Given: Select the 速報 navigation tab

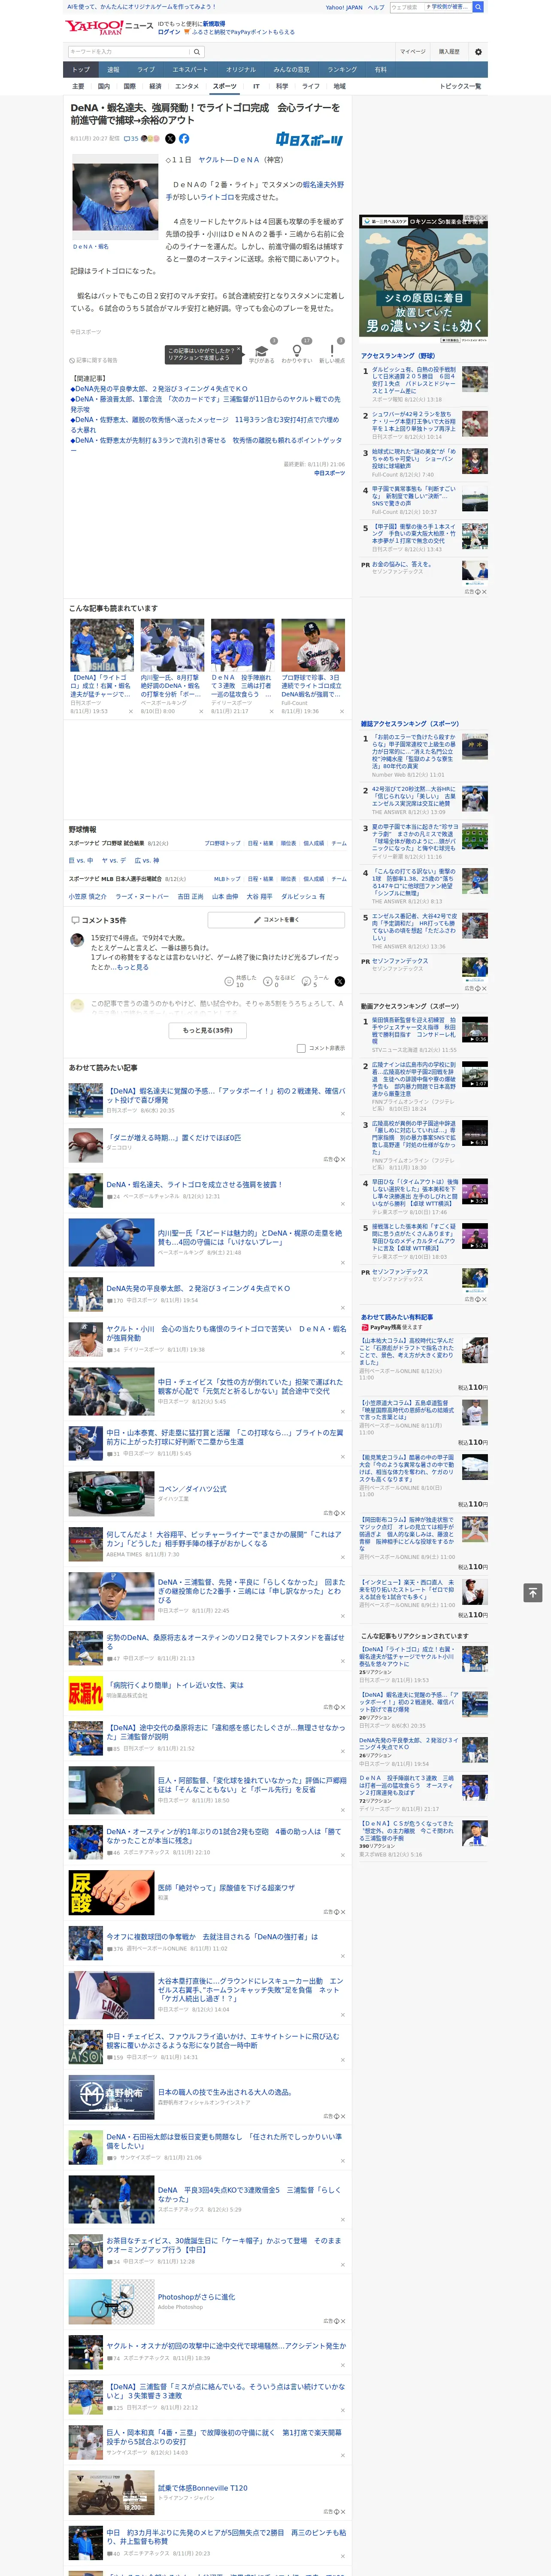Looking at the screenshot, I should click(113, 70).
